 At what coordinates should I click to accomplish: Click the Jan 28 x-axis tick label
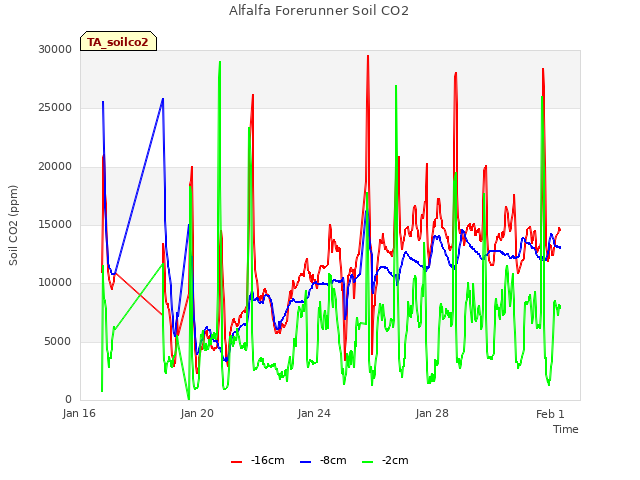pos(432,413)
